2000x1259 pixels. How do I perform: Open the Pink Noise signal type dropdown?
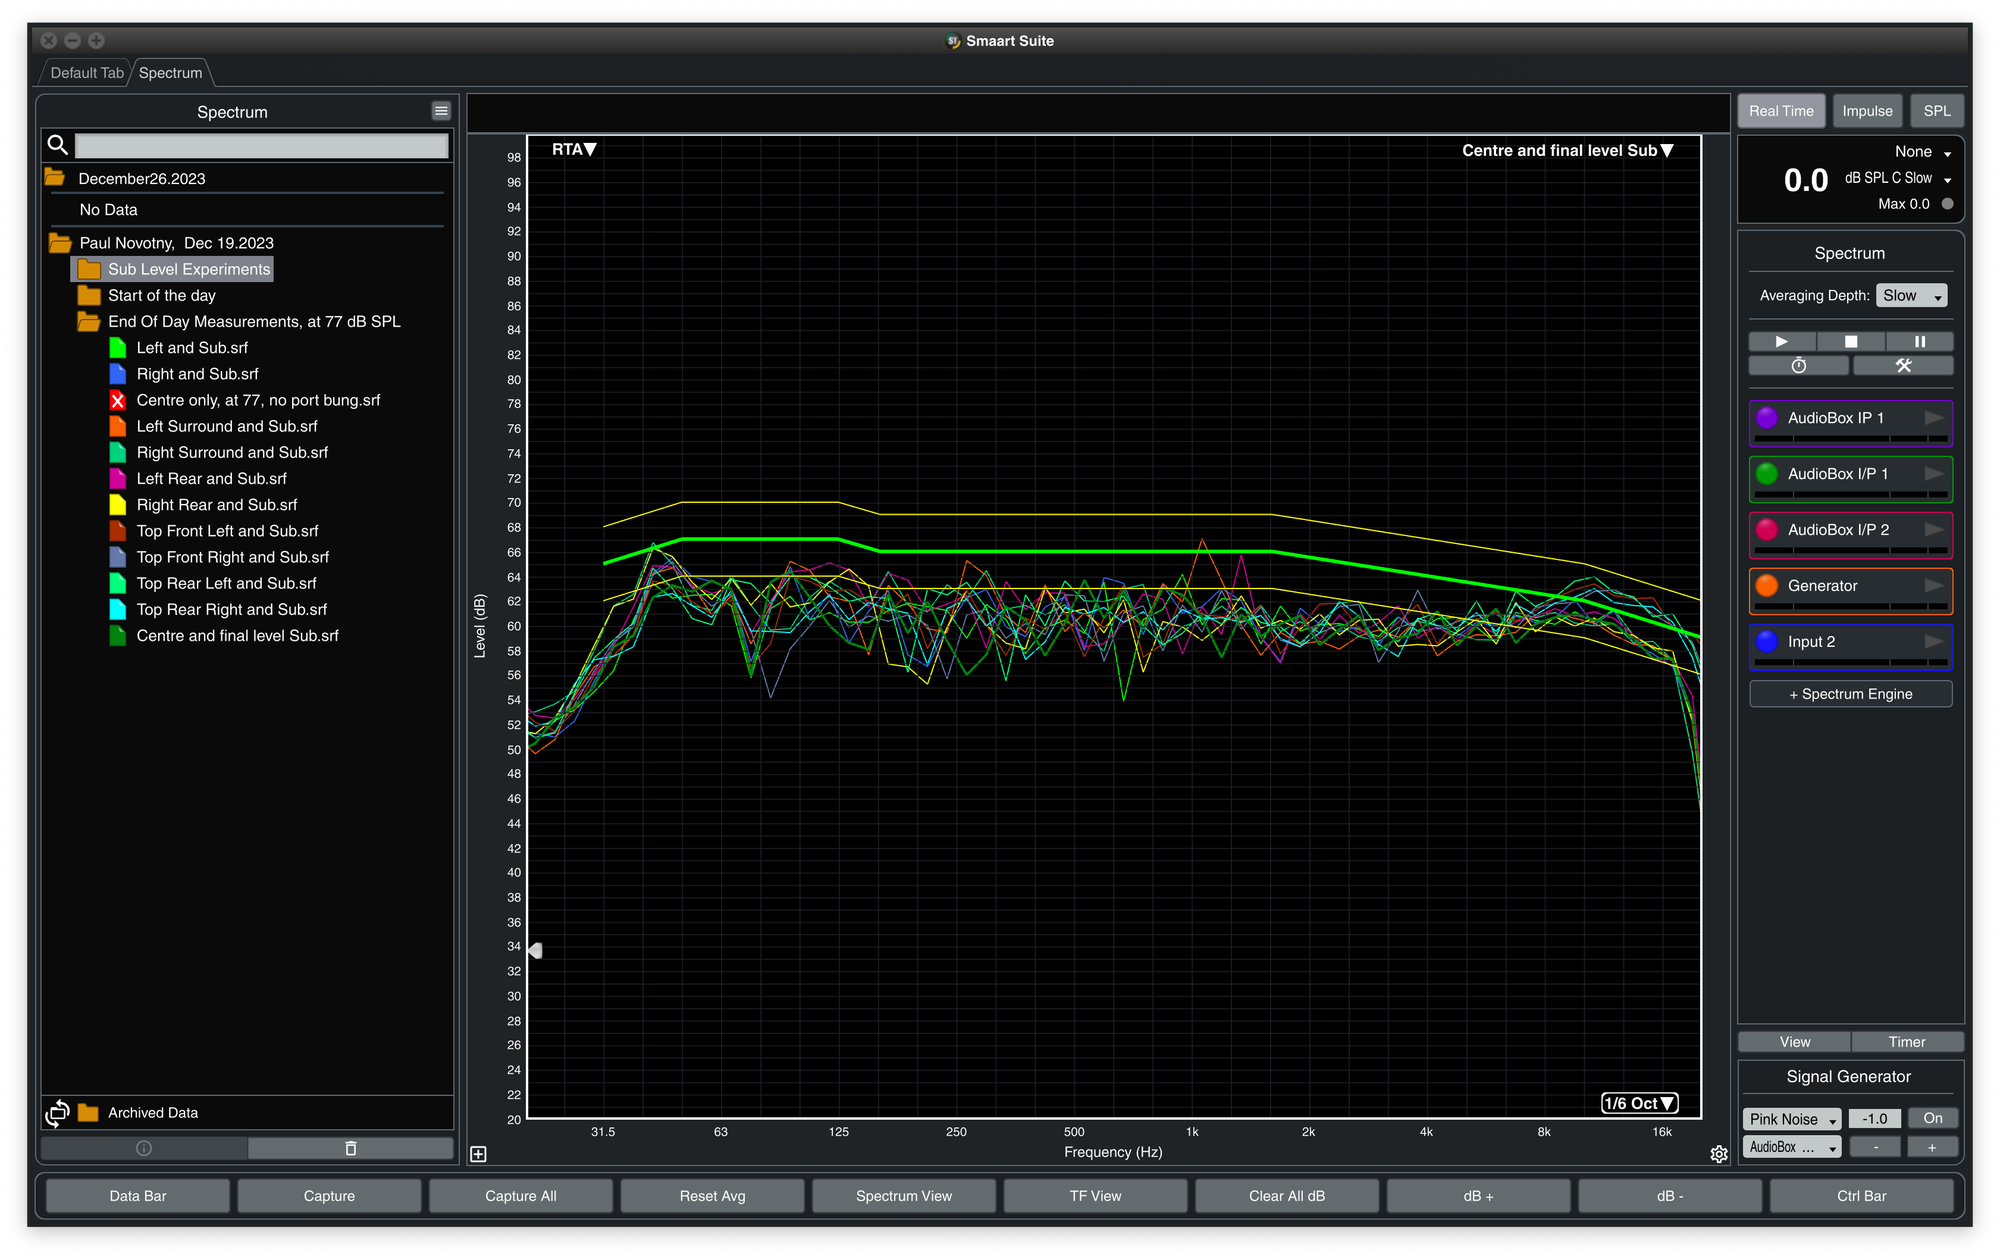[x=1792, y=1119]
